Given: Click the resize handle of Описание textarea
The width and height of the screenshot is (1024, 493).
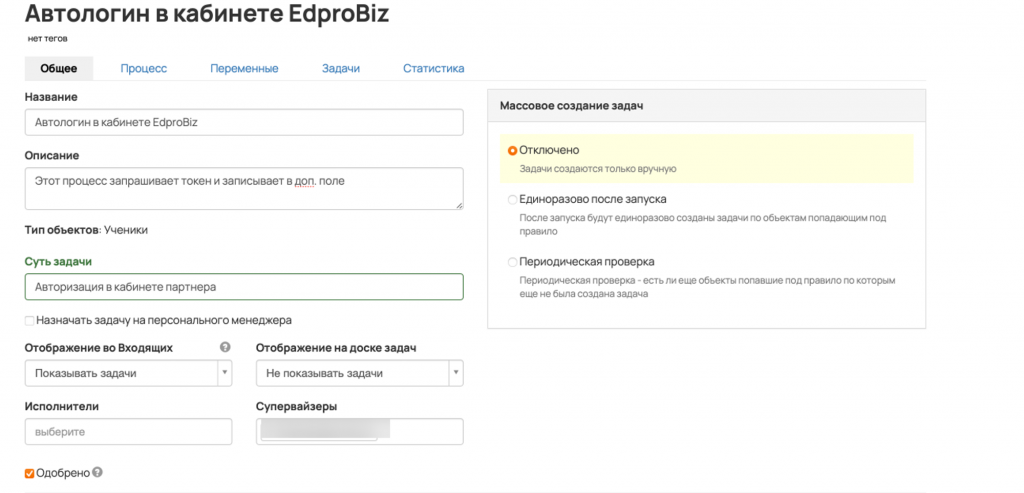Looking at the screenshot, I should click(459, 205).
